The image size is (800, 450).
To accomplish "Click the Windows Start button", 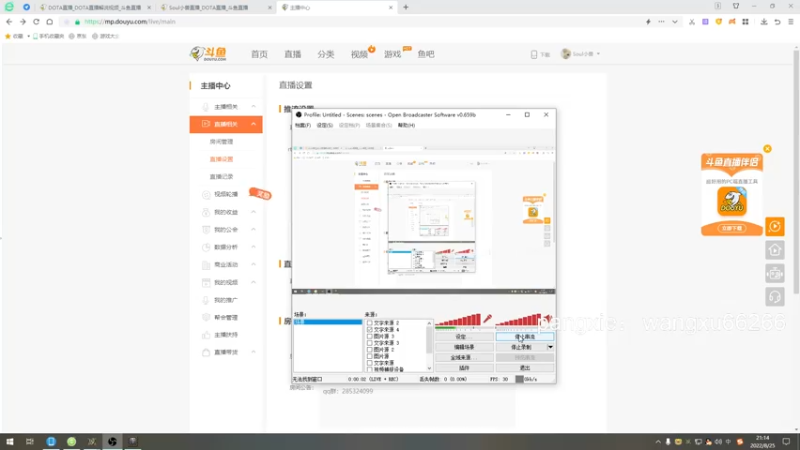I will (x=10, y=442).
